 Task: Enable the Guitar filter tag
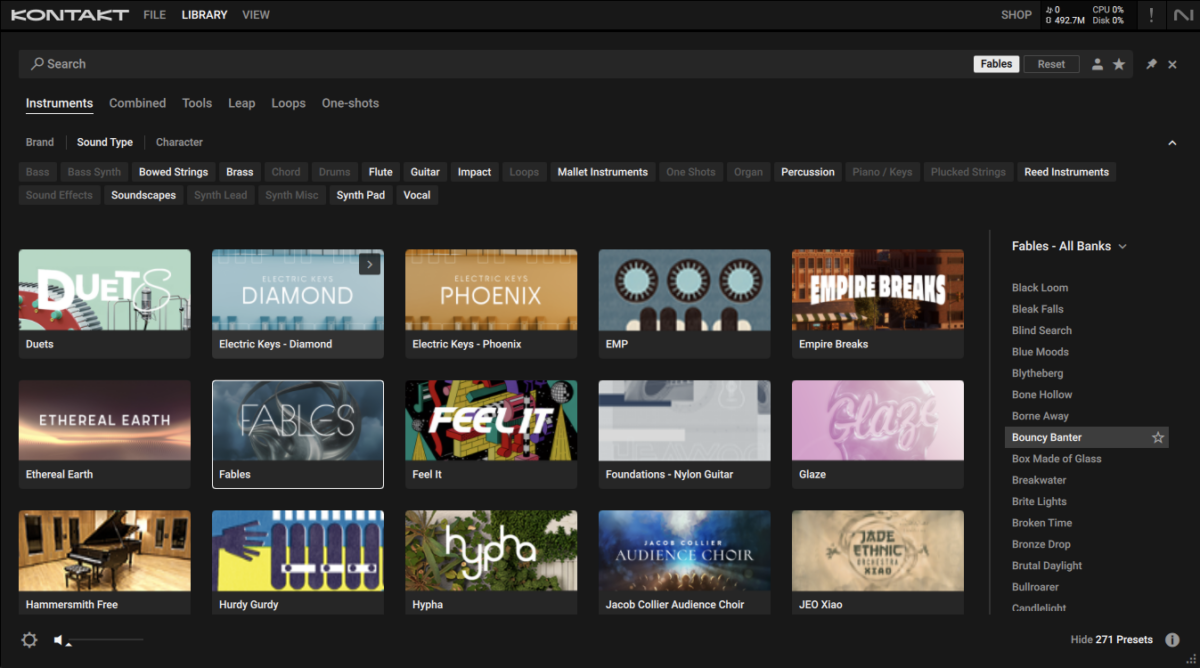coord(425,172)
